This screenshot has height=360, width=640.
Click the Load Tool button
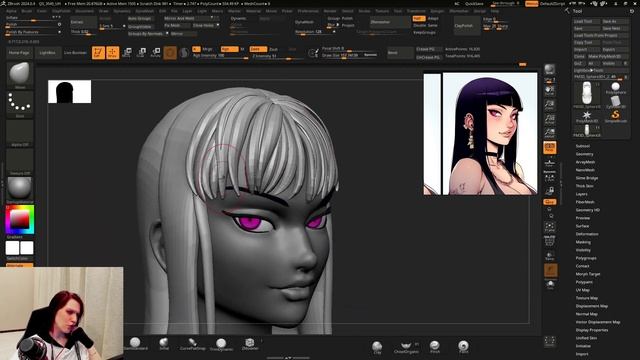click(x=587, y=21)
